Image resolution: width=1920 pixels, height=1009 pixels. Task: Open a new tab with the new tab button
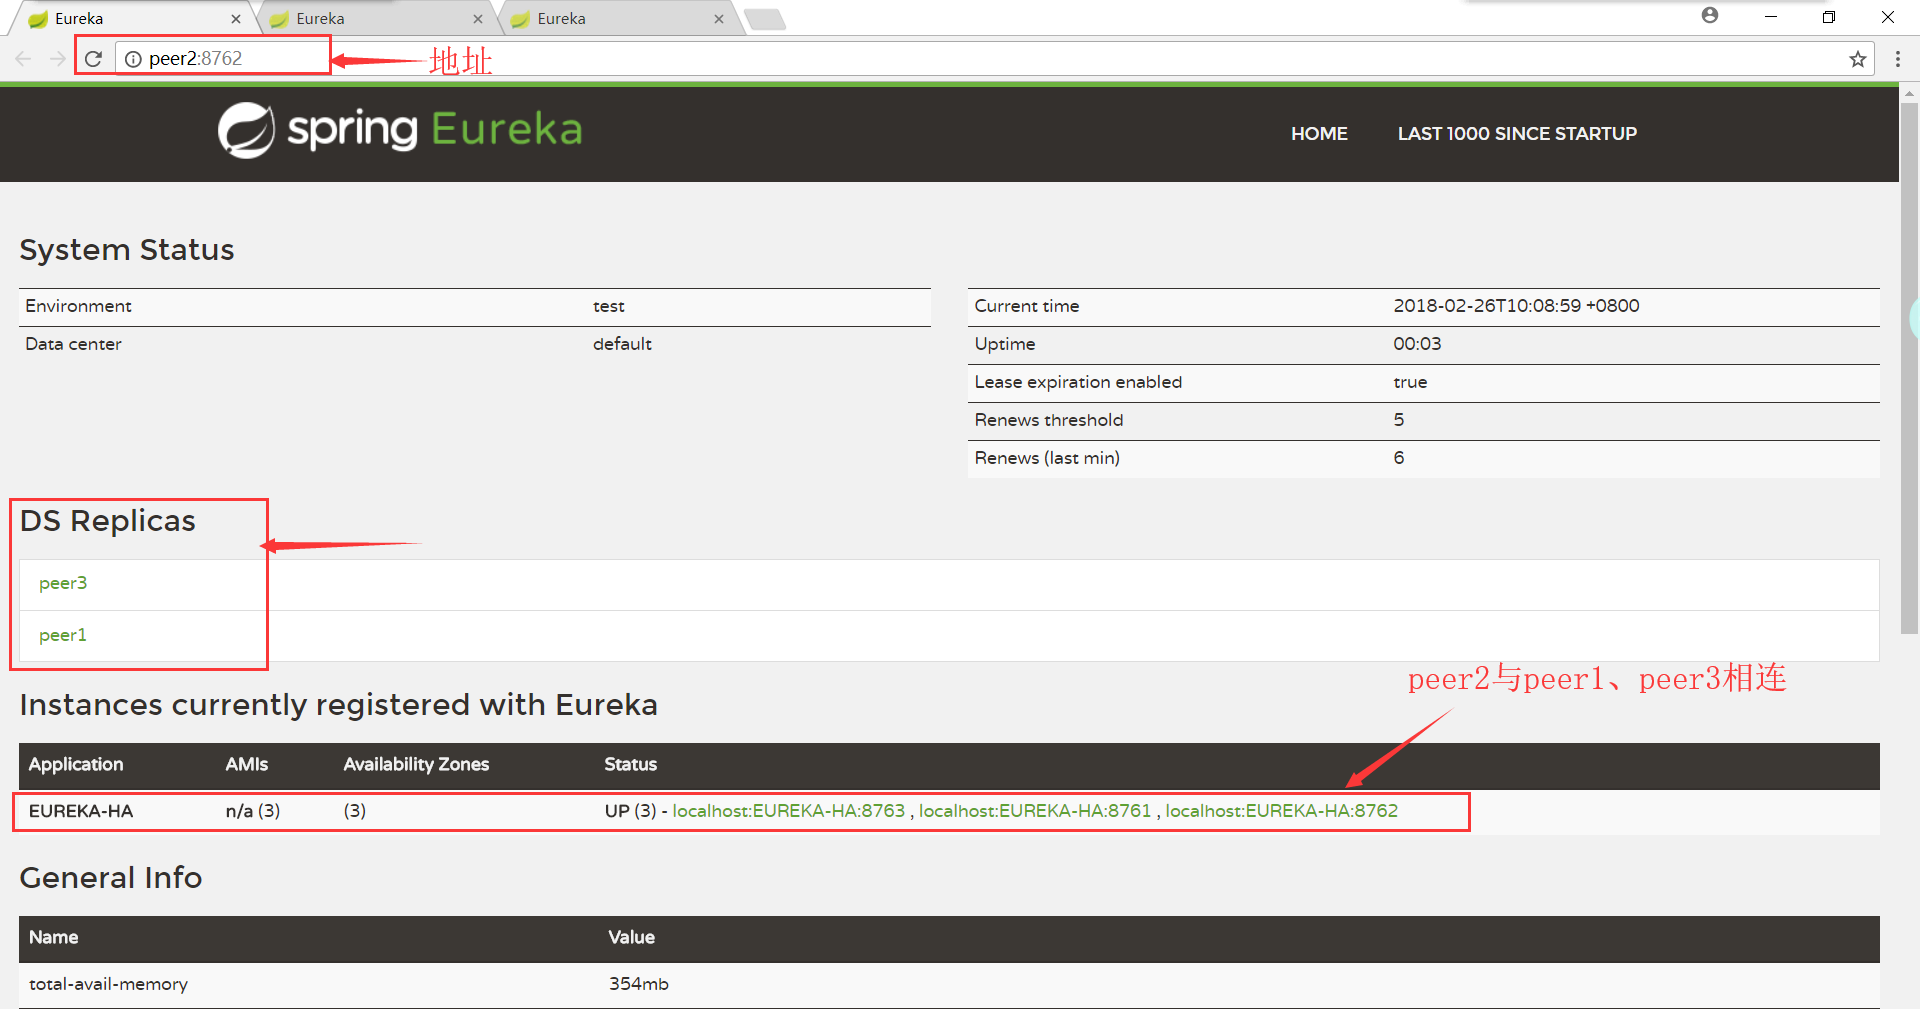(x=765, y=19)
